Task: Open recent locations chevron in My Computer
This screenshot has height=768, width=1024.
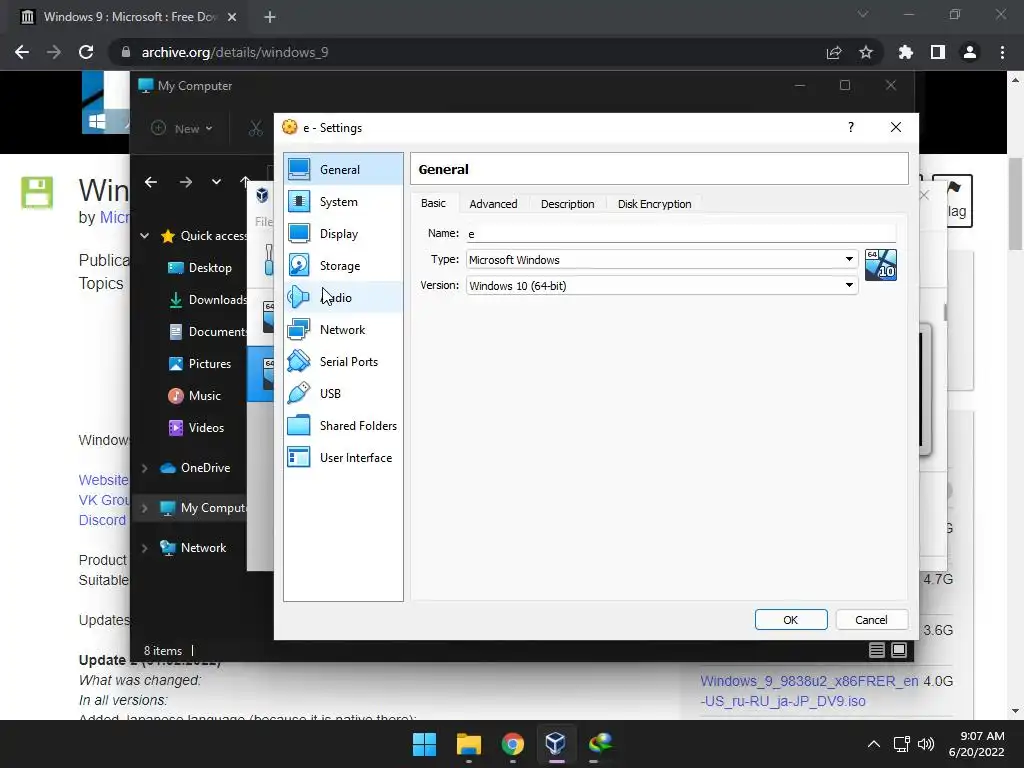Action: [x=216, y=182]
